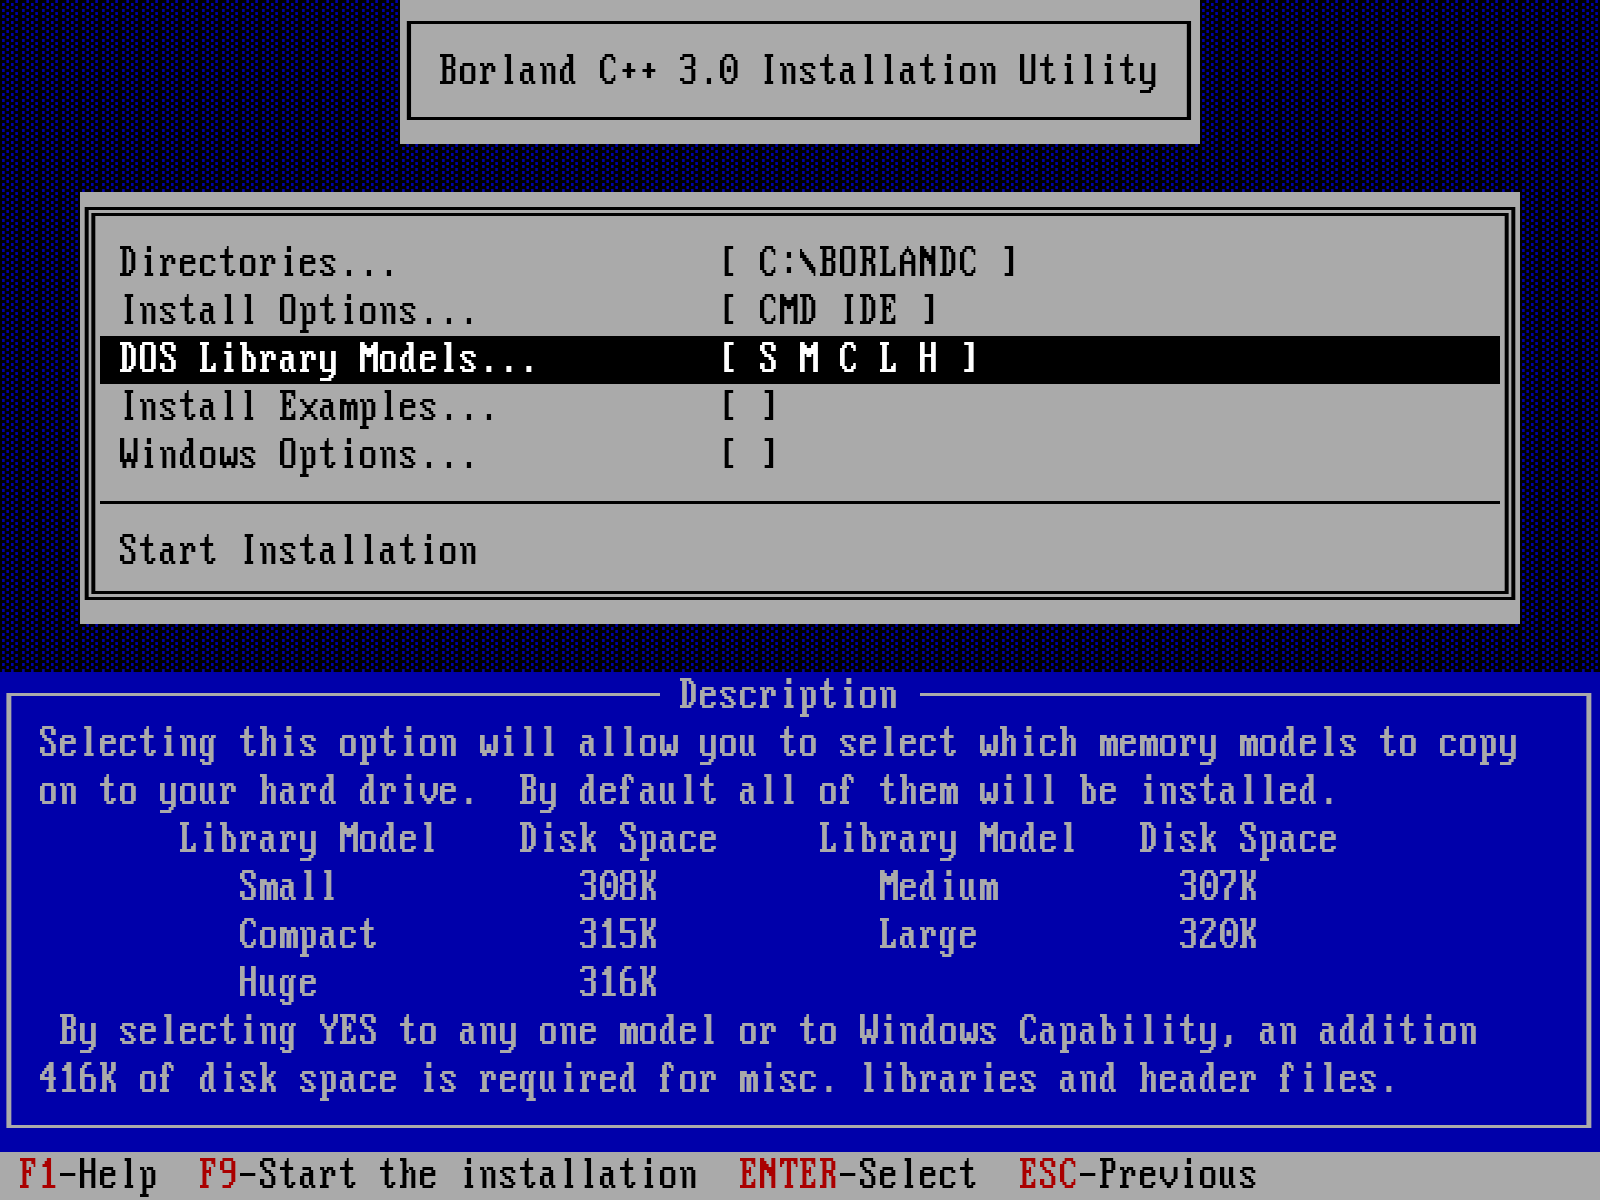Click the CMD IDE install options value
The image size is (1600, 1200).
[x=828, y=310]
